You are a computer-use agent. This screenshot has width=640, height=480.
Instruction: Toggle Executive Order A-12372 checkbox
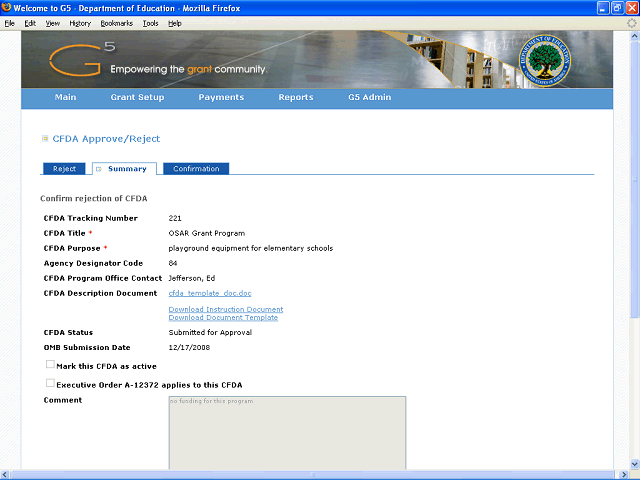[x=50, y=383]
